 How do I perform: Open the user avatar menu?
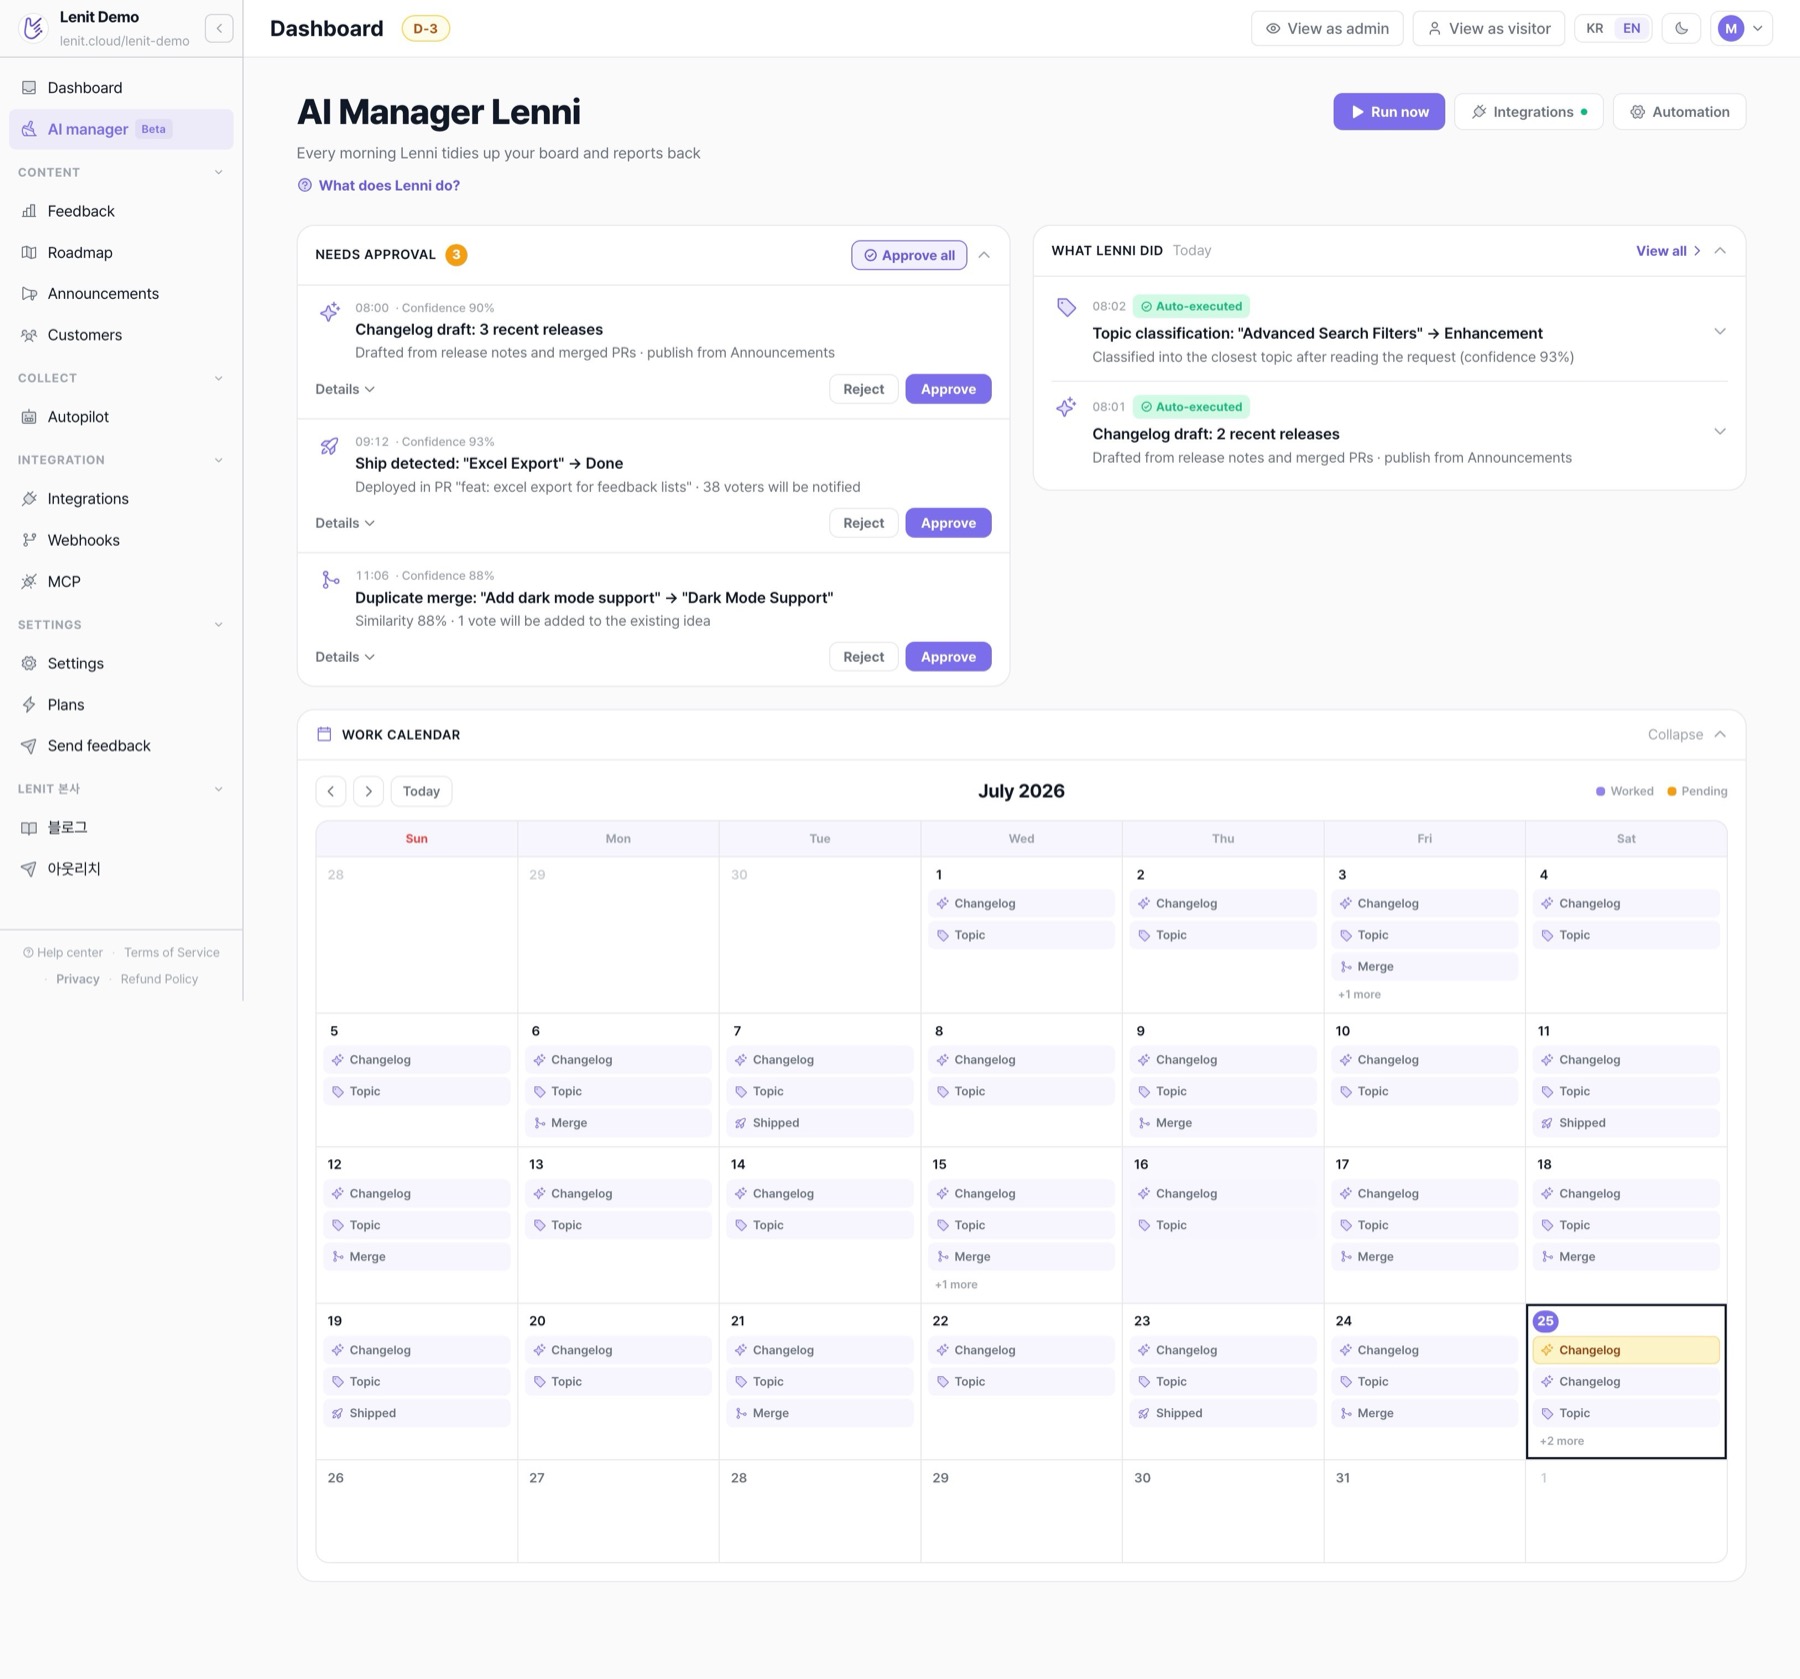tap(1741, 28)
